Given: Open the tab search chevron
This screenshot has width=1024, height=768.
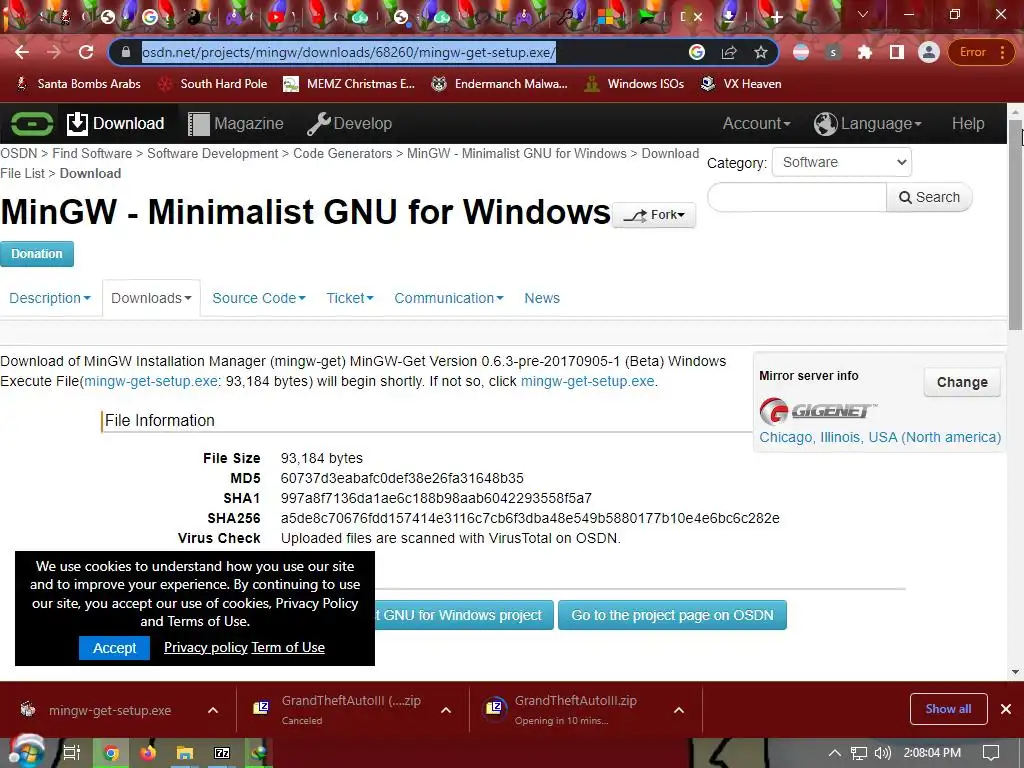Looking at the screenshot, I should pos(863,14).
